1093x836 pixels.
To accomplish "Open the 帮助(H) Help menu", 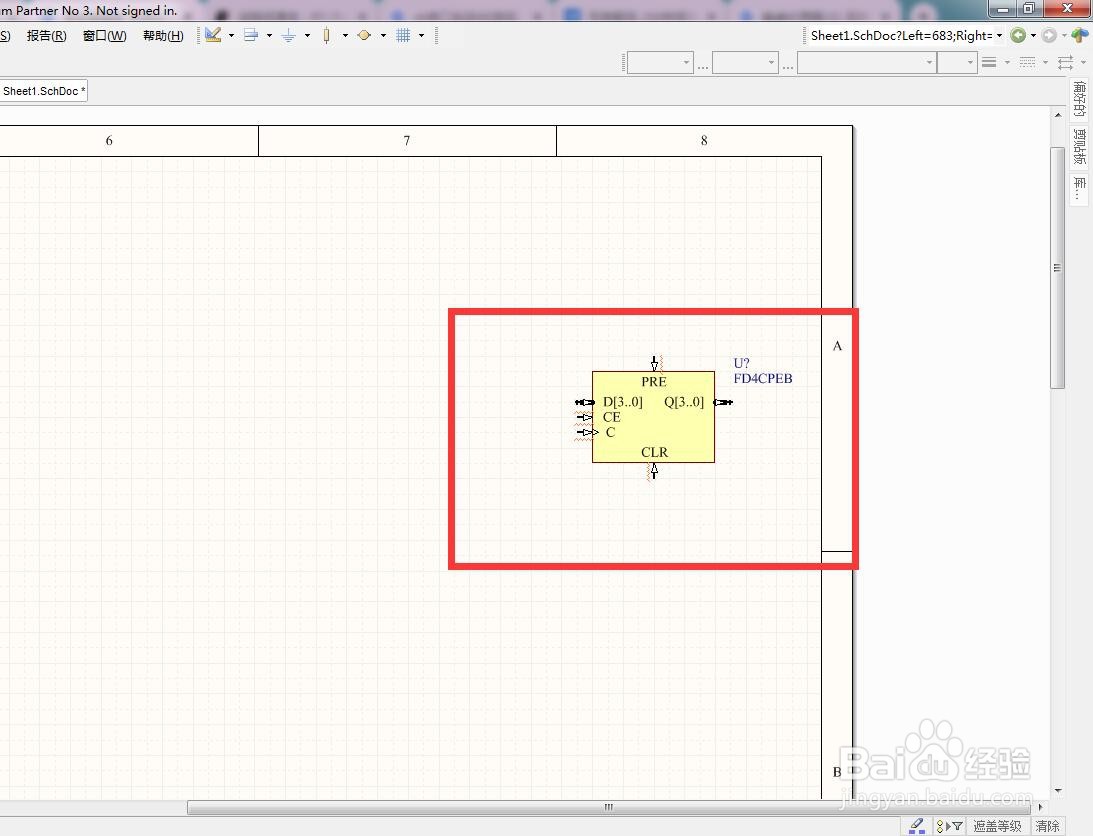I will point(163,36).
